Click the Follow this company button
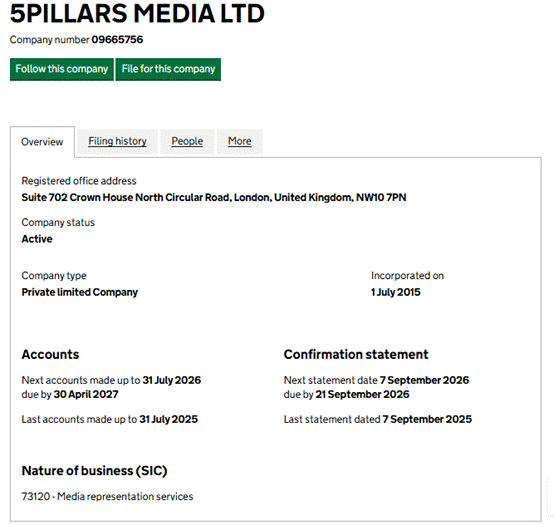 coord(62,69)
